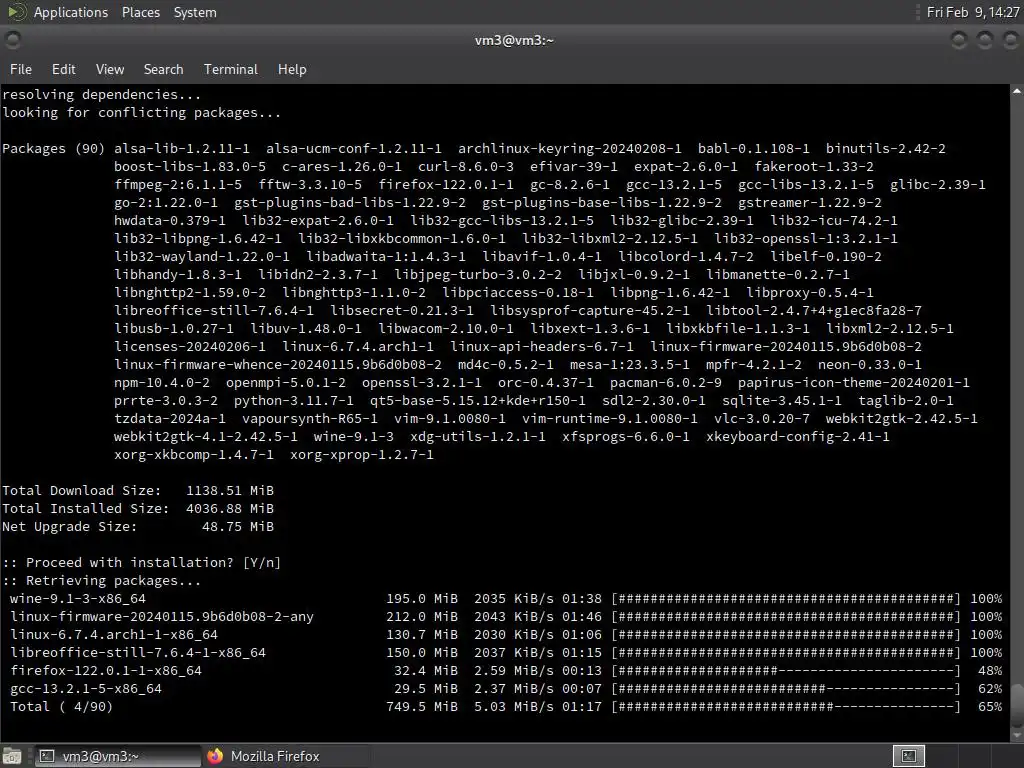Click package name 'python-3.11.7-1'
Screen dimensions: 1024x768
[294, 401]
